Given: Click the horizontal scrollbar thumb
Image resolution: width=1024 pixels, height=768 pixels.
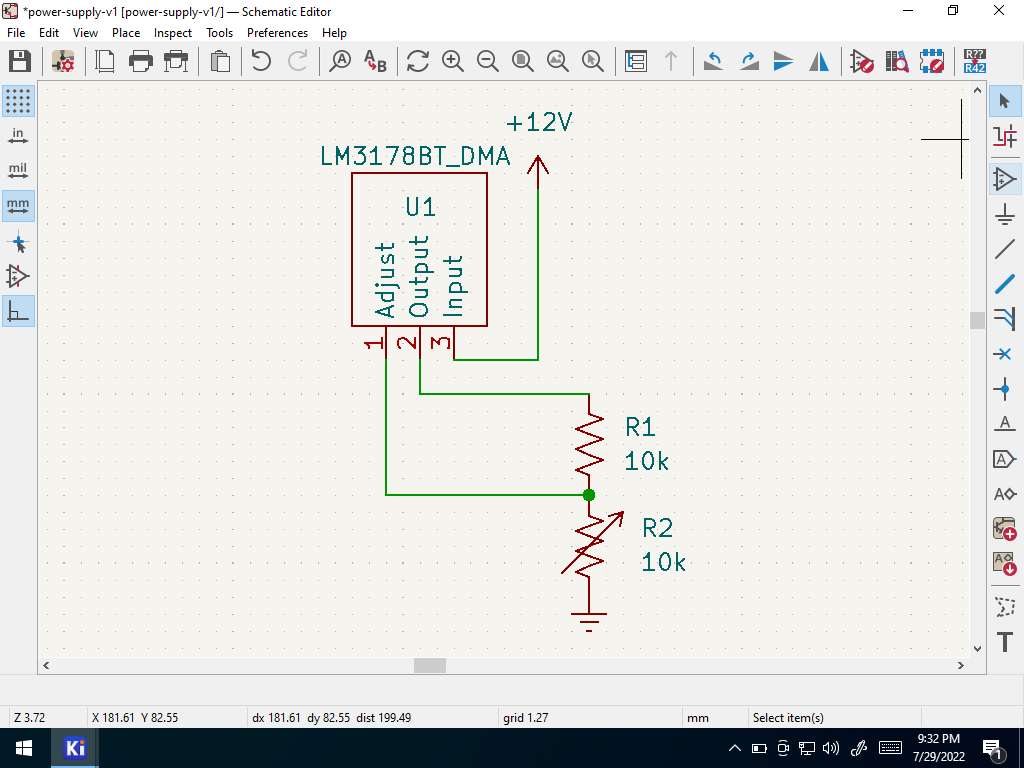Looking at the screenshot, I should 430,665.
